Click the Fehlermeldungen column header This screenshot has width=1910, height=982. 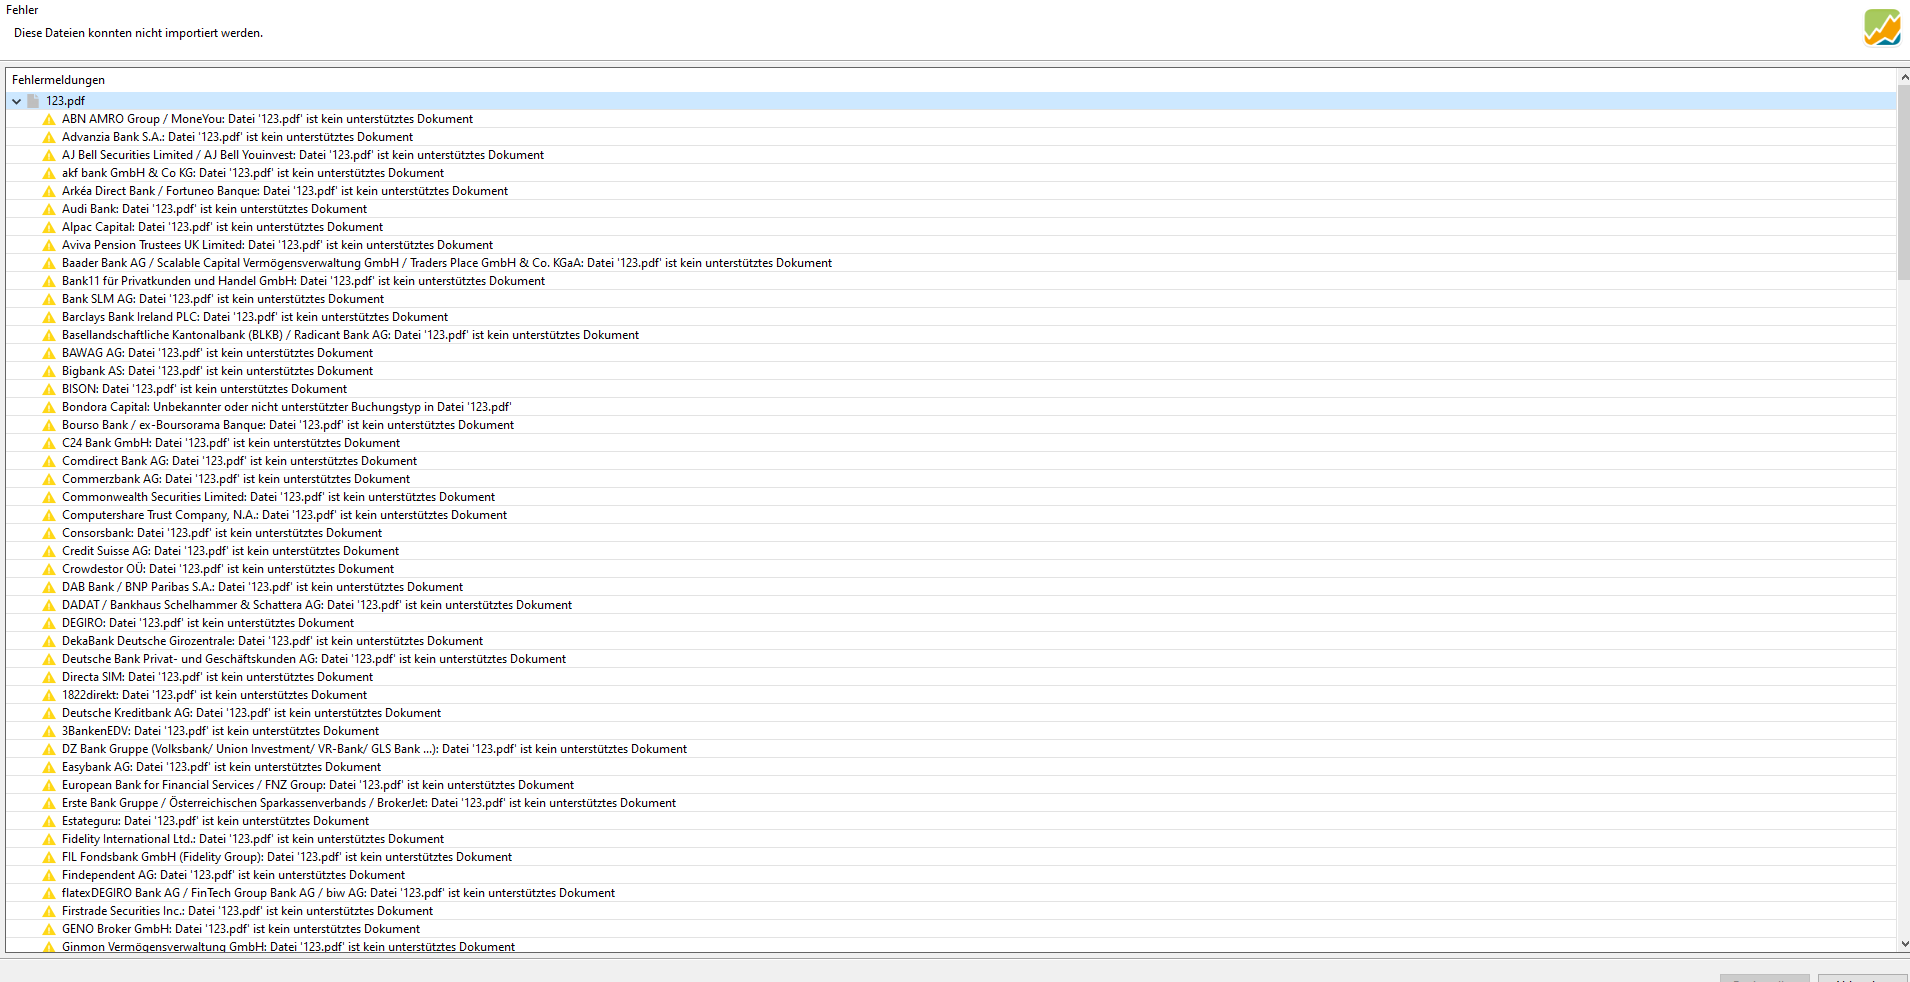tap(58, 80)
